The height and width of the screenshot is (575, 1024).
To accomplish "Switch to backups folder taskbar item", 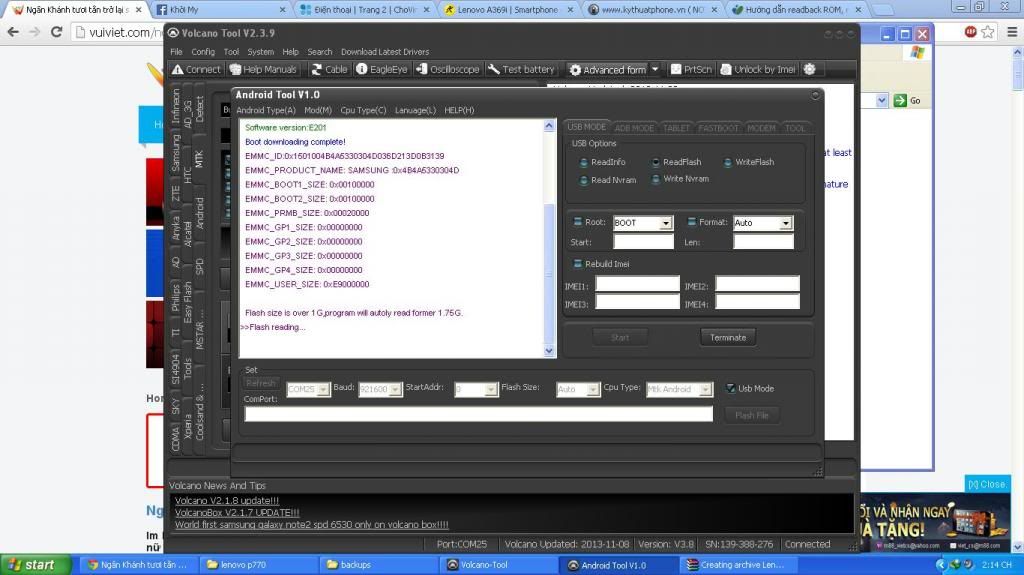I will point(377,565).
